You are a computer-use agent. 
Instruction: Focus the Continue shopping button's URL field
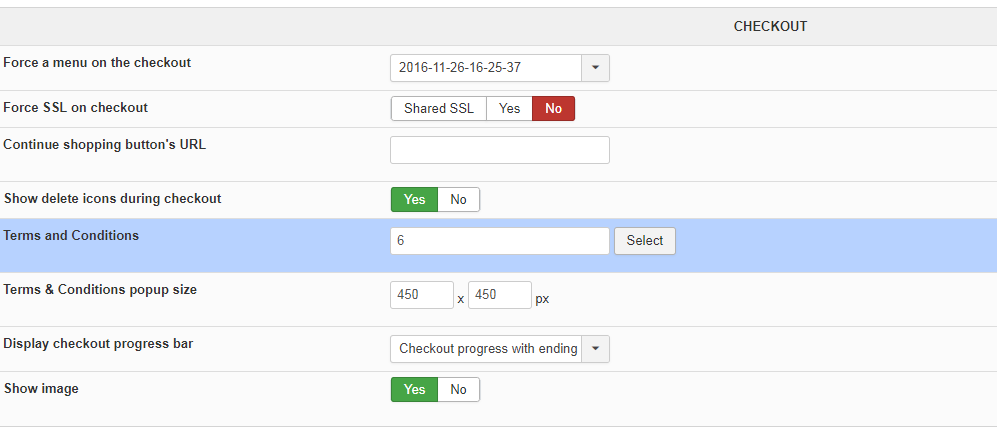pyautogui.click(x=499, y=150)
